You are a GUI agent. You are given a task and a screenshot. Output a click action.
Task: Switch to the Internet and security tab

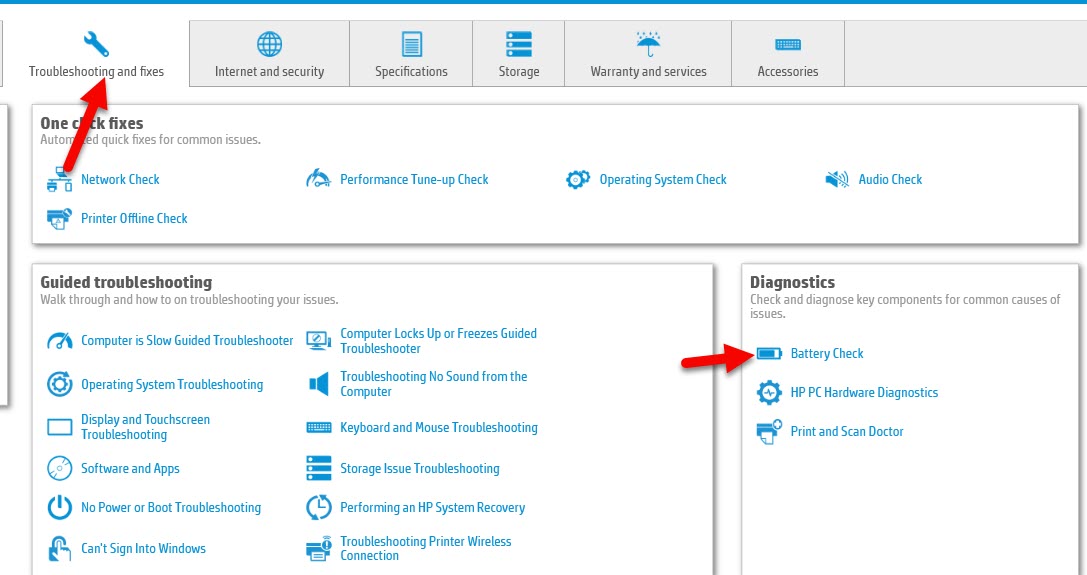(x=269, y=55)
